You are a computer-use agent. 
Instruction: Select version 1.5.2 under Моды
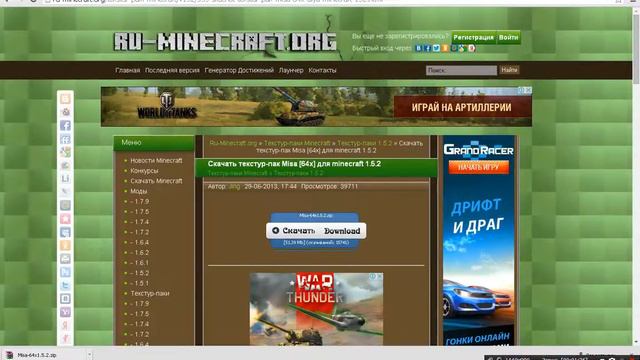[140, 273]
